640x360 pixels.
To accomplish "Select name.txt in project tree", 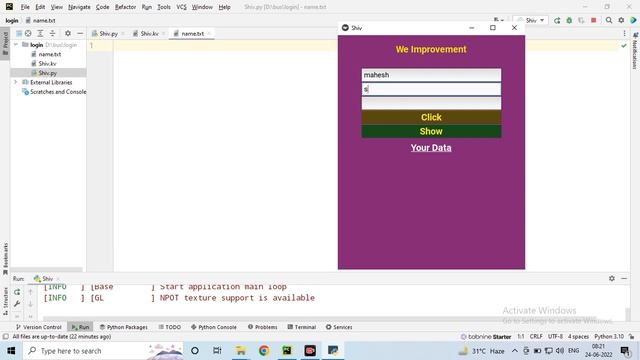I will [x=50, y=54].
